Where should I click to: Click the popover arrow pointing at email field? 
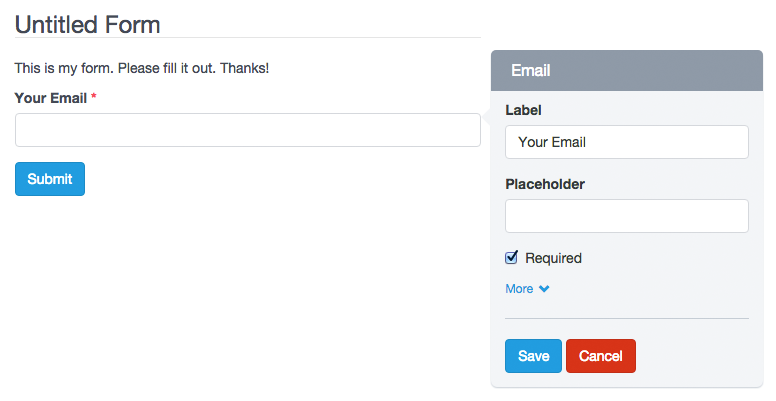coord(487,117)
